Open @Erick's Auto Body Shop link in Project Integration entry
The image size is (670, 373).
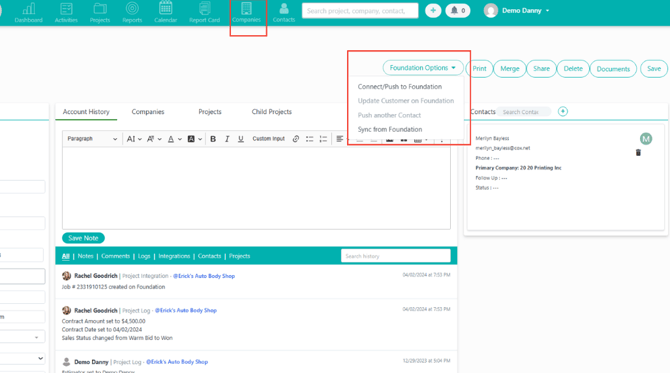204,276
